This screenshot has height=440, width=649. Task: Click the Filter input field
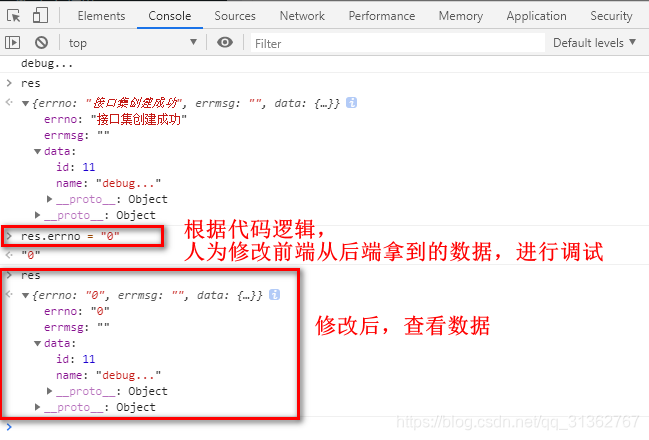(x=395, y=43)
